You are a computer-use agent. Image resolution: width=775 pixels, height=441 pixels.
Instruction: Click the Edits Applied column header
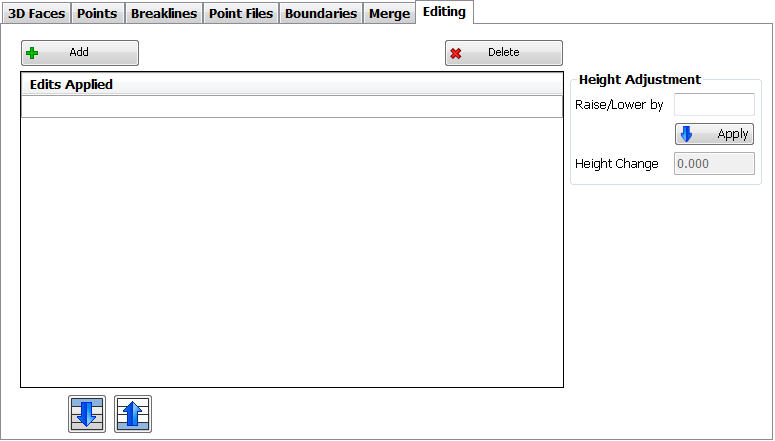click(x=292, y=84)
